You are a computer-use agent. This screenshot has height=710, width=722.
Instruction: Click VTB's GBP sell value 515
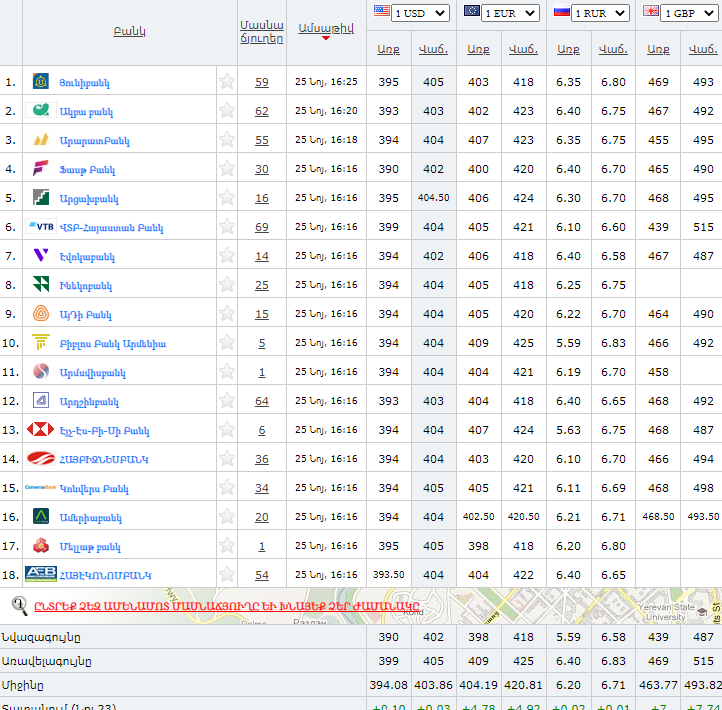[703, 227]
